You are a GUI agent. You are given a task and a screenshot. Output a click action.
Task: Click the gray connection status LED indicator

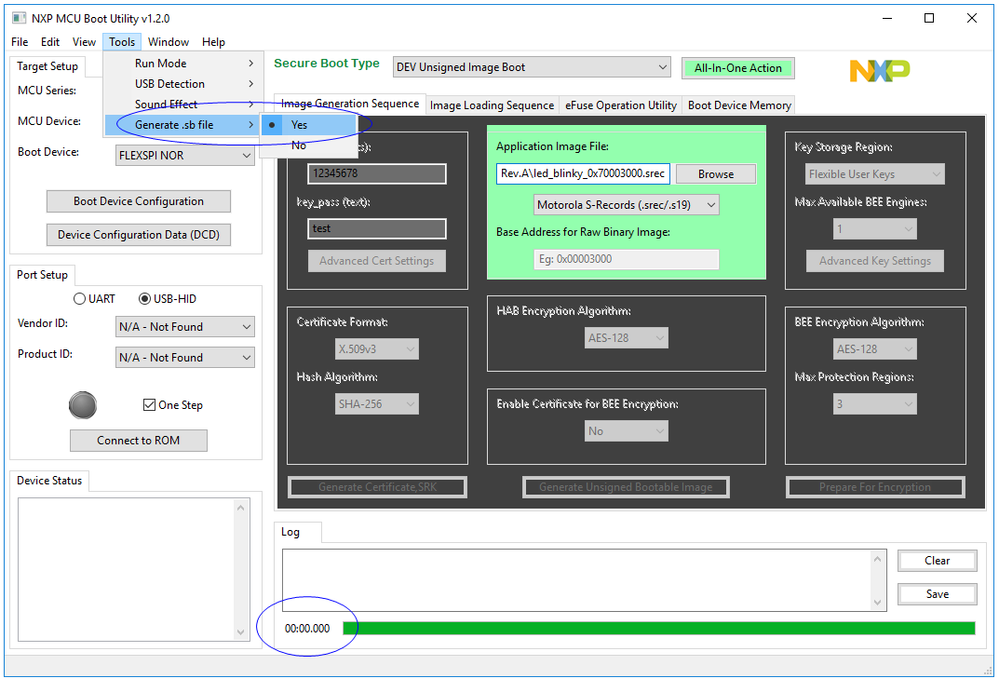point(83,405)
